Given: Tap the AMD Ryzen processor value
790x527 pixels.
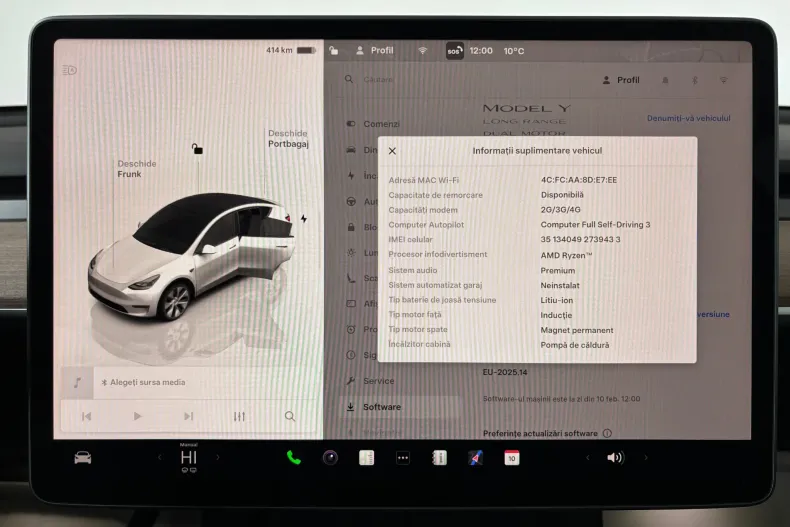Looking at the screenshot, I should 566,255.
